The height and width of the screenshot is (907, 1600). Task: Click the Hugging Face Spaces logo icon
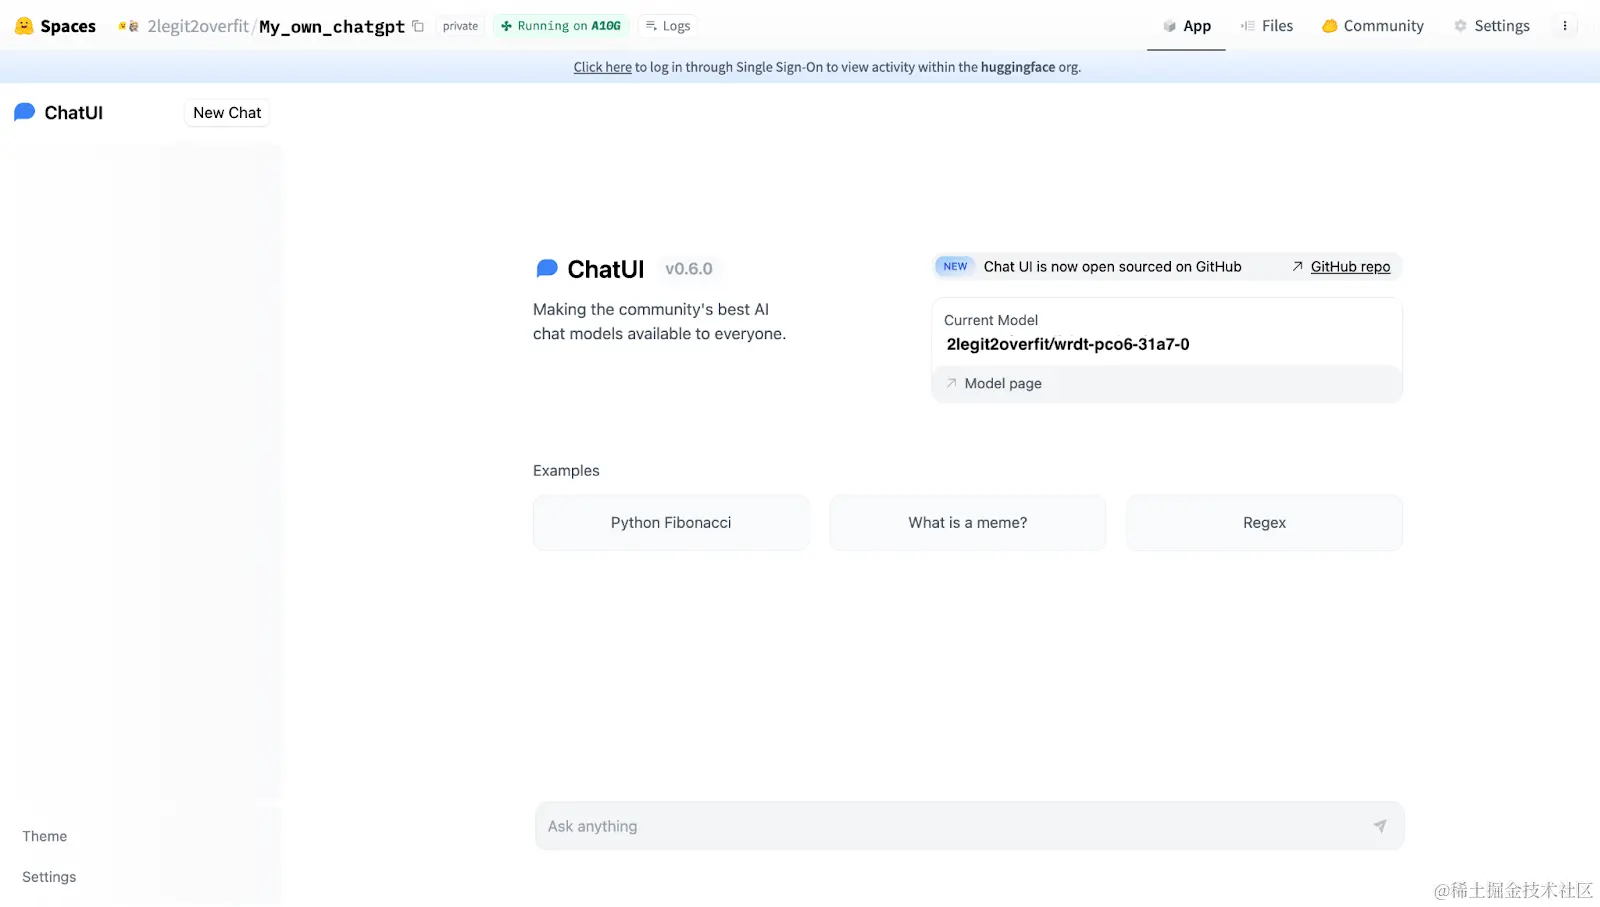pyautogui.click(x=24, y=26)
